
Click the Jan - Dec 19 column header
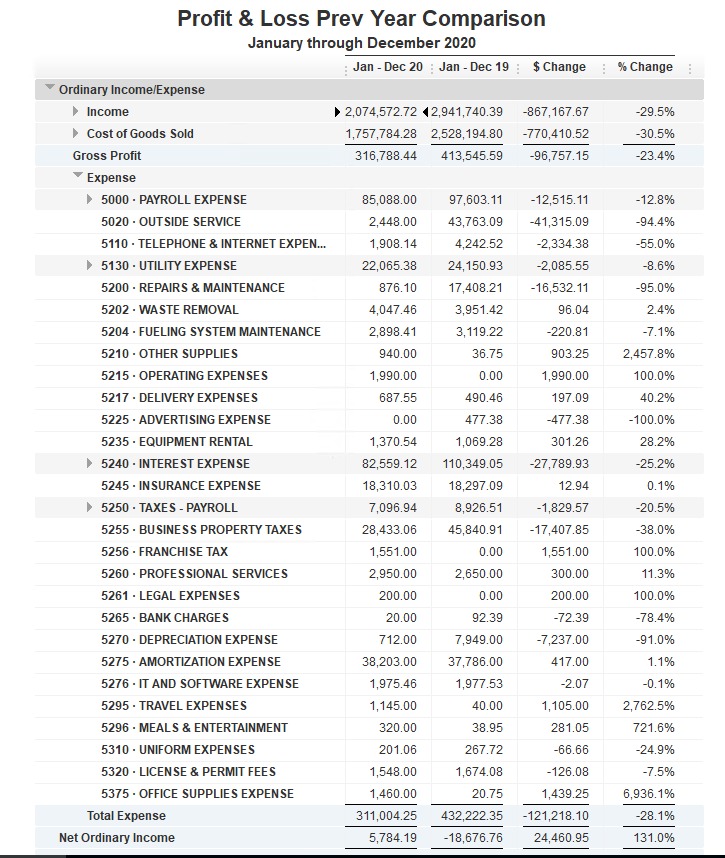click(473, 67)
